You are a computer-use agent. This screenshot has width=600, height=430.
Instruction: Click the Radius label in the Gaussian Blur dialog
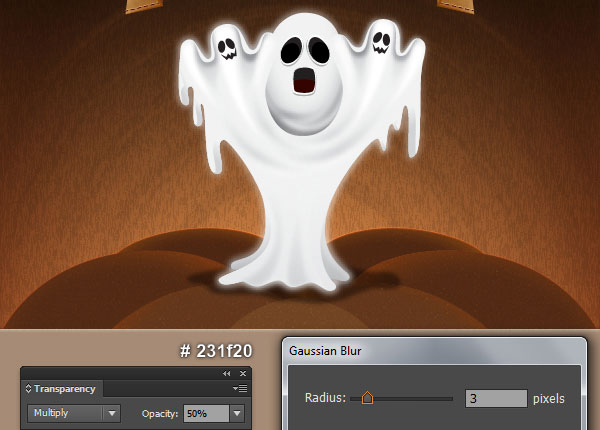(325, 398)
